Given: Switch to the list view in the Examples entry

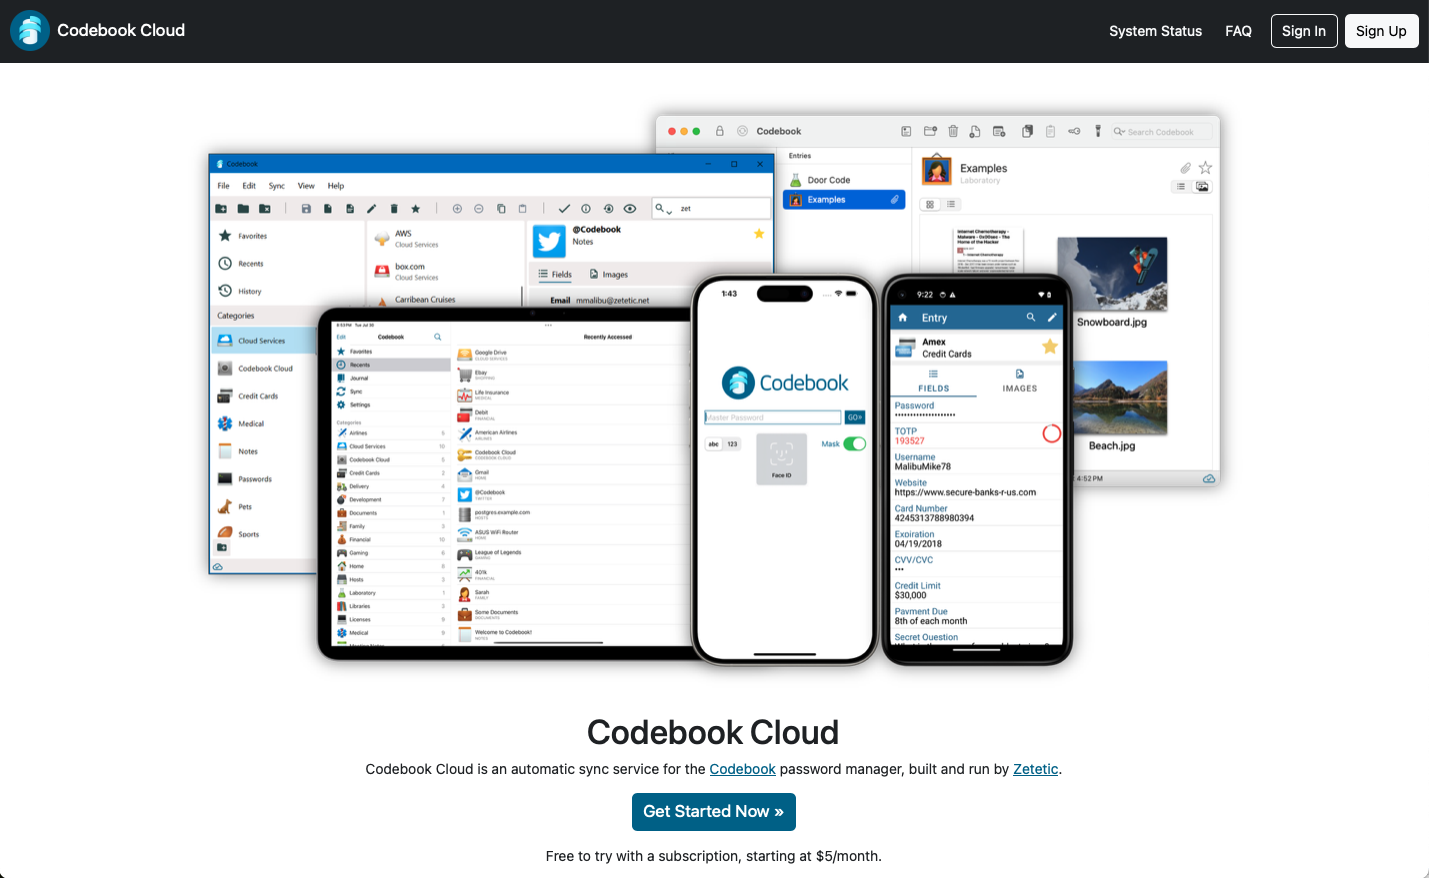Looking at the screenshot, I should tap(1181, 185).
